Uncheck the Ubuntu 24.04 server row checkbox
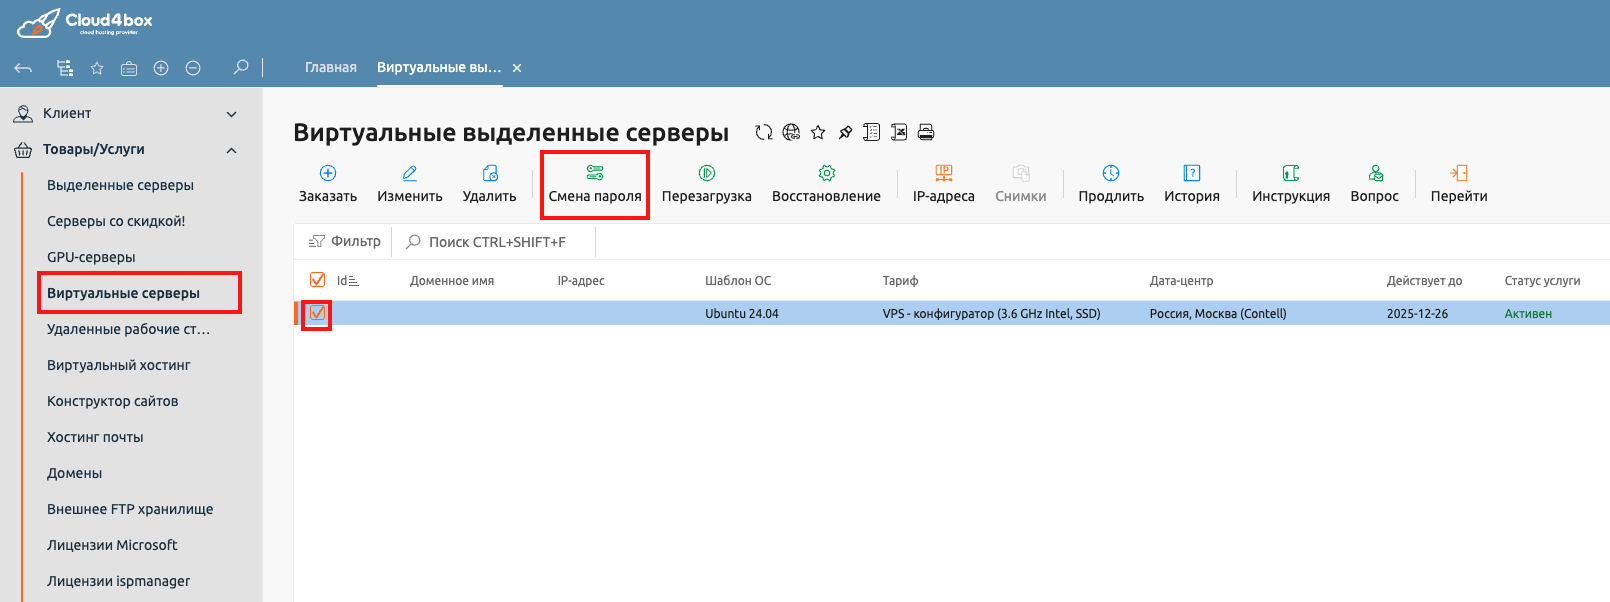The height and width of the screenshot is (602, 1610). tap(317, 314)
